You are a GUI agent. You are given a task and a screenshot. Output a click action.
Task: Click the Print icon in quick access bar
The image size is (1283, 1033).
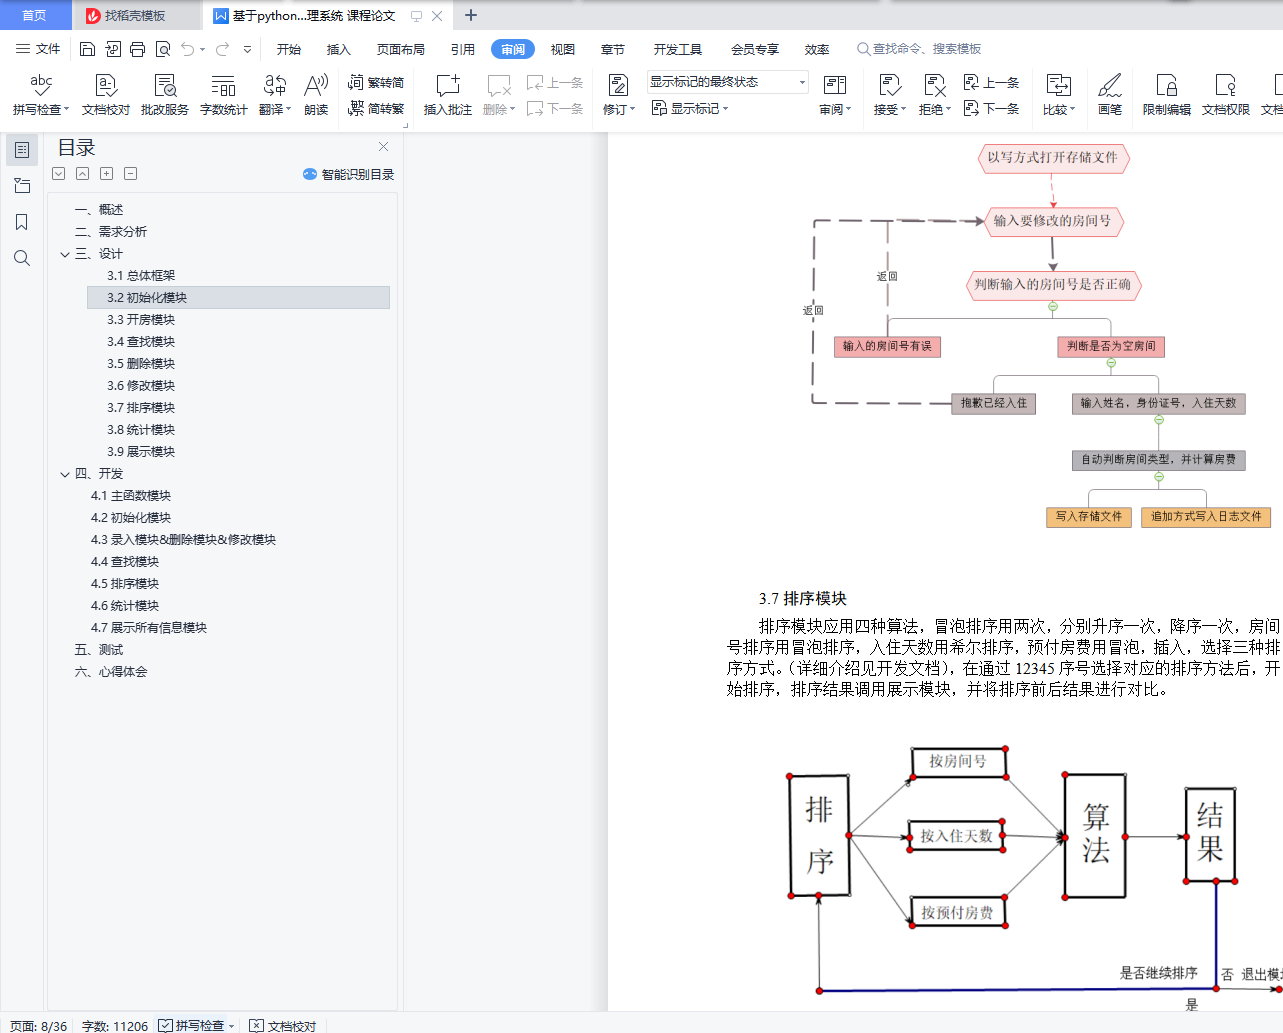[x=137, y=49]
